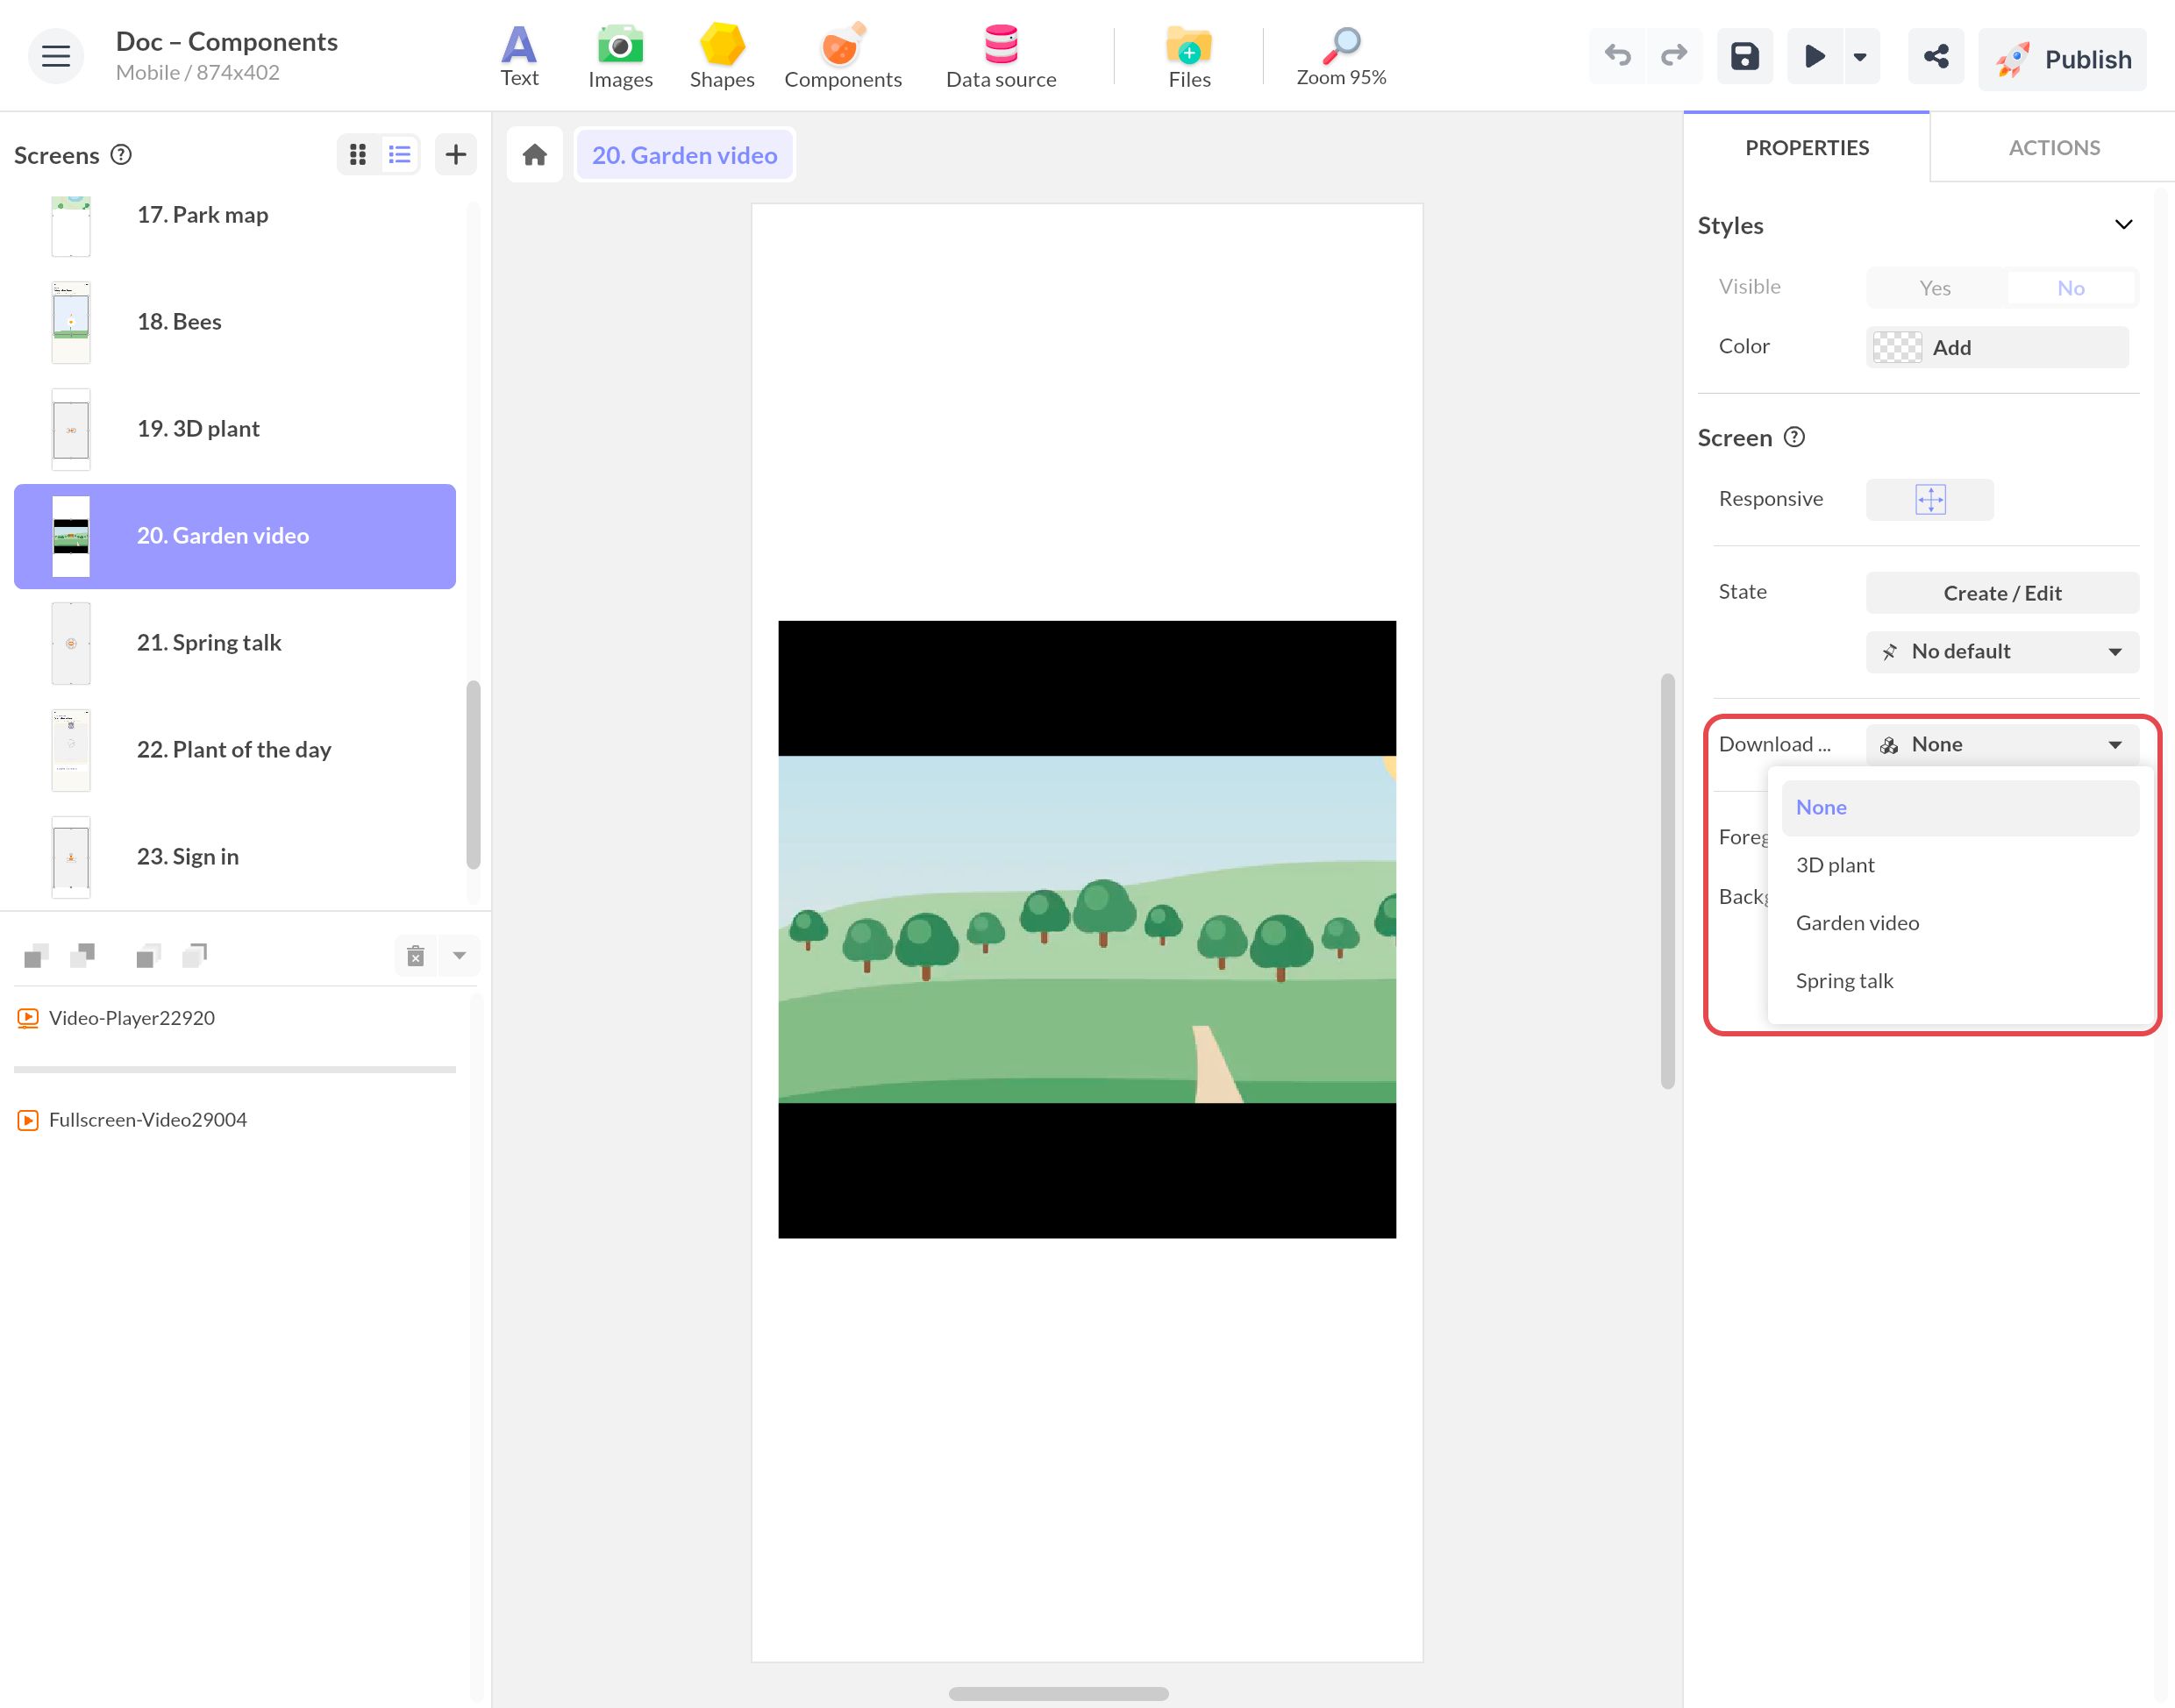Select screen 19. 3D plant

click(235, 429)
